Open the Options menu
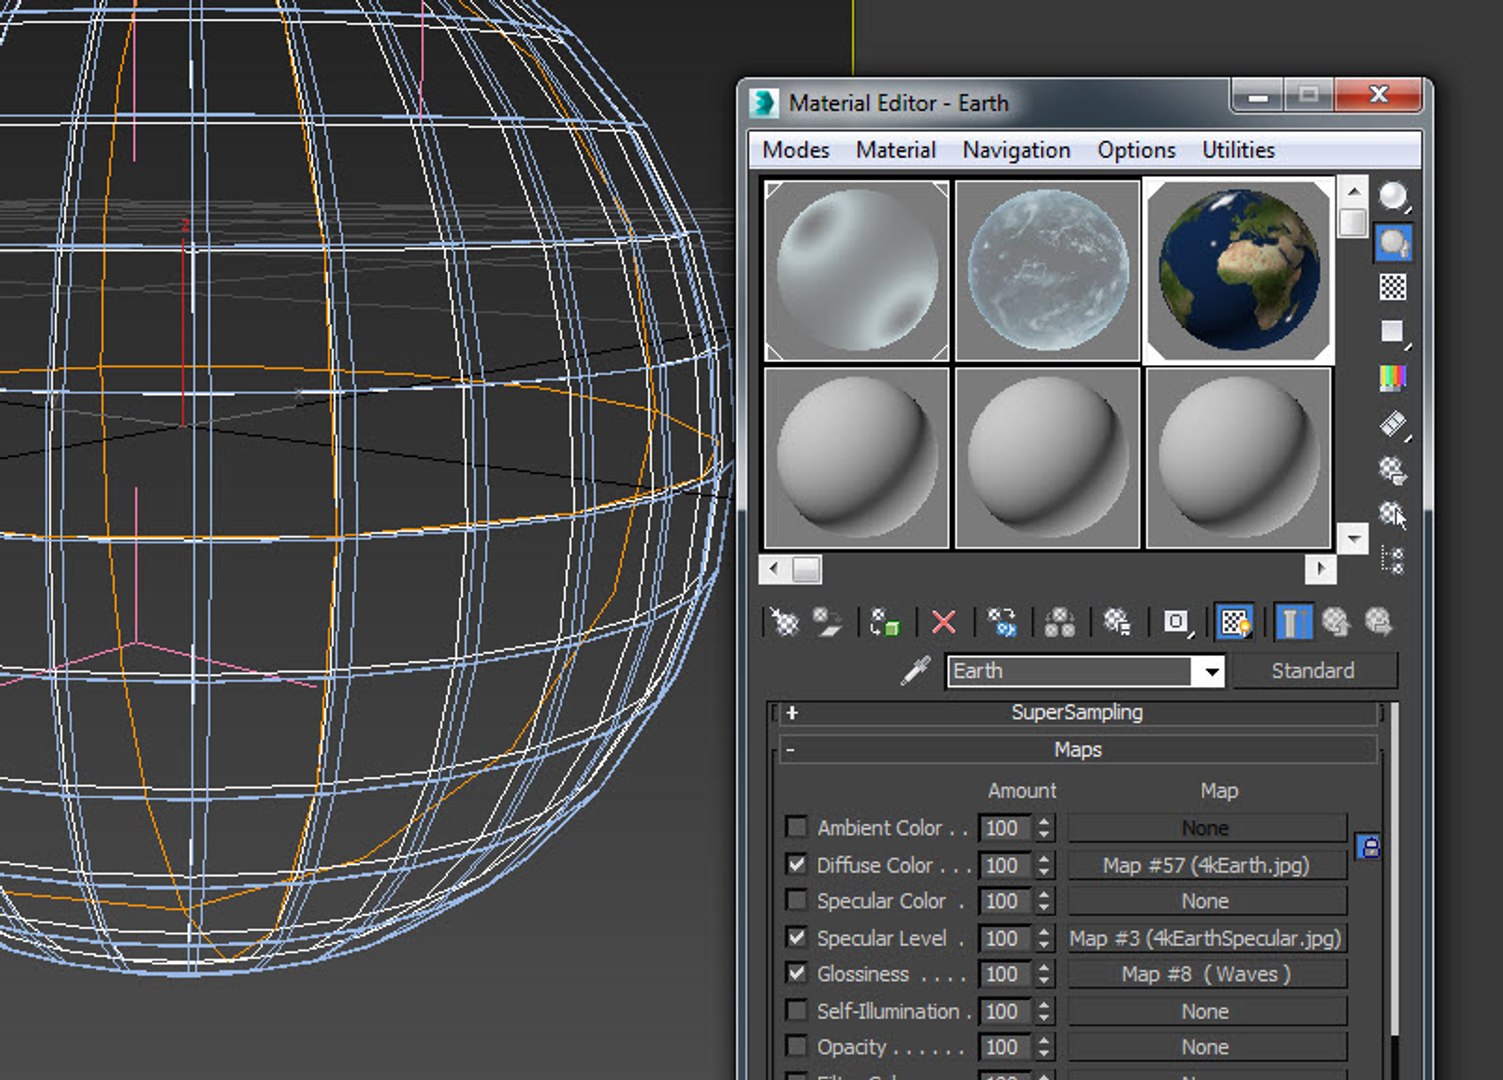Screen dimensions: 1503x1080 click(1136, 150)
